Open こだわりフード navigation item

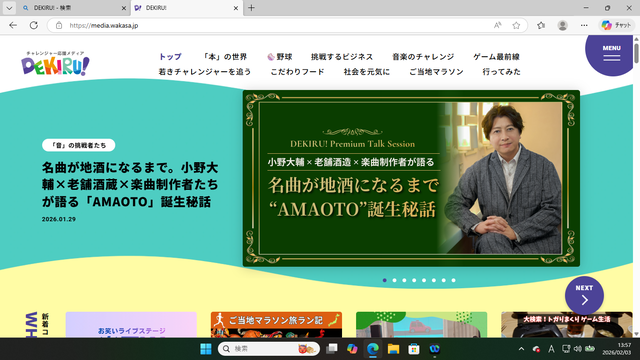298,72
